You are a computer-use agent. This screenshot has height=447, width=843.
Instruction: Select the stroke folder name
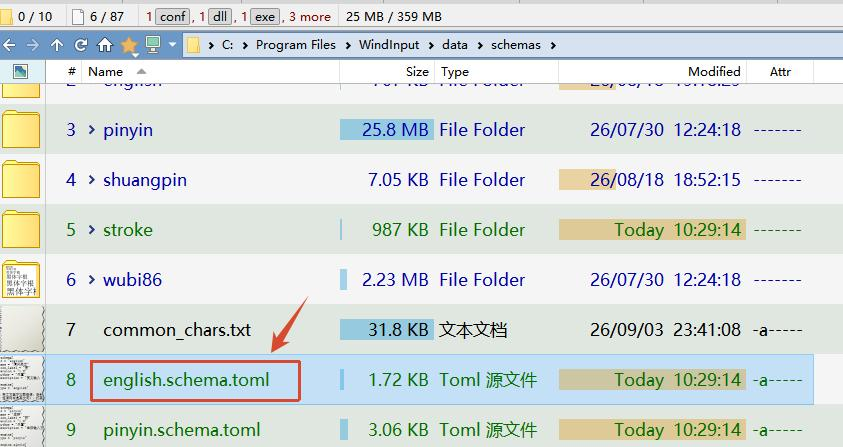(x=128, y=230)
